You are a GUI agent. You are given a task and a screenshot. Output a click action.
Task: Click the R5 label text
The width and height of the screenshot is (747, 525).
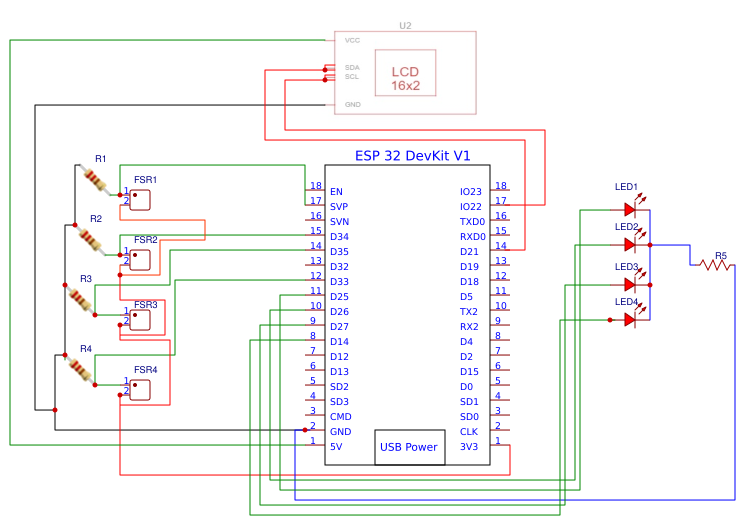point(721,256)
